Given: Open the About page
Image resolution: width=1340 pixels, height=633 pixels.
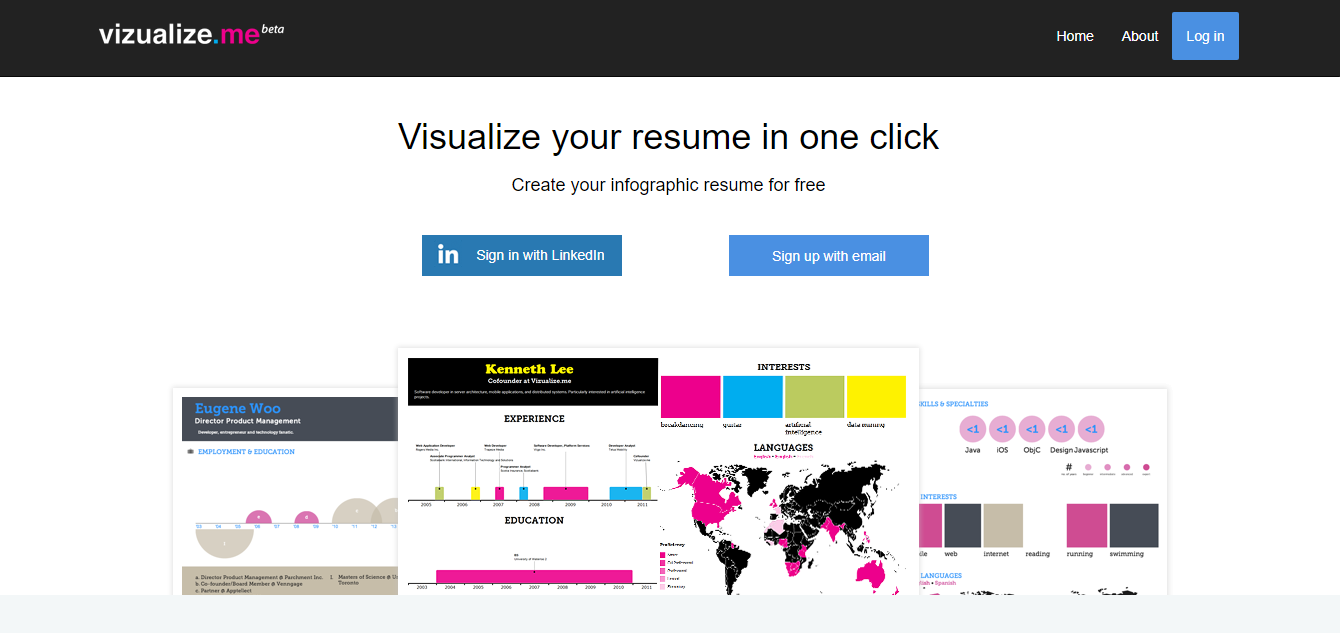Looking at the screenshot, I should 1139,36.
